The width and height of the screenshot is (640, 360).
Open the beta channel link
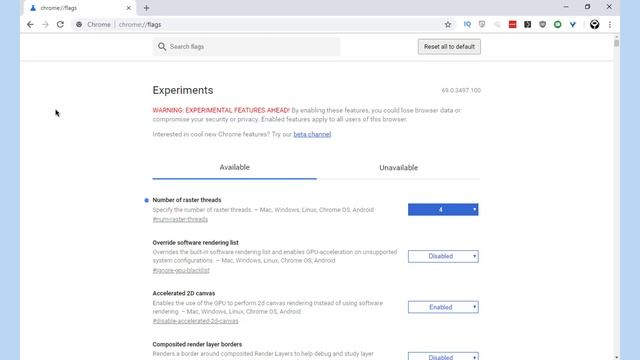312,134
